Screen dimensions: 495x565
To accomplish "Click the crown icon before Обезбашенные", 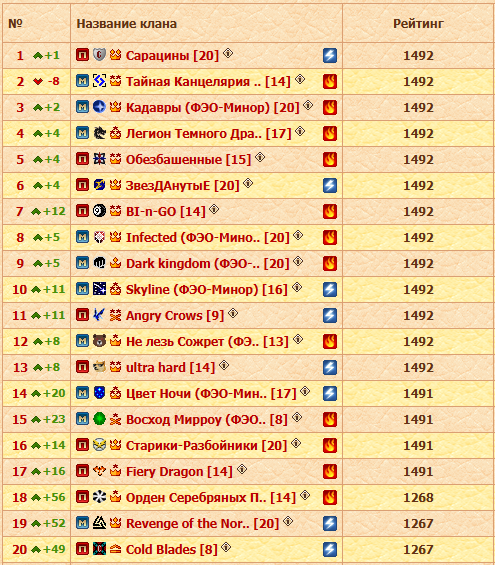I will click(x=115, y=159).
